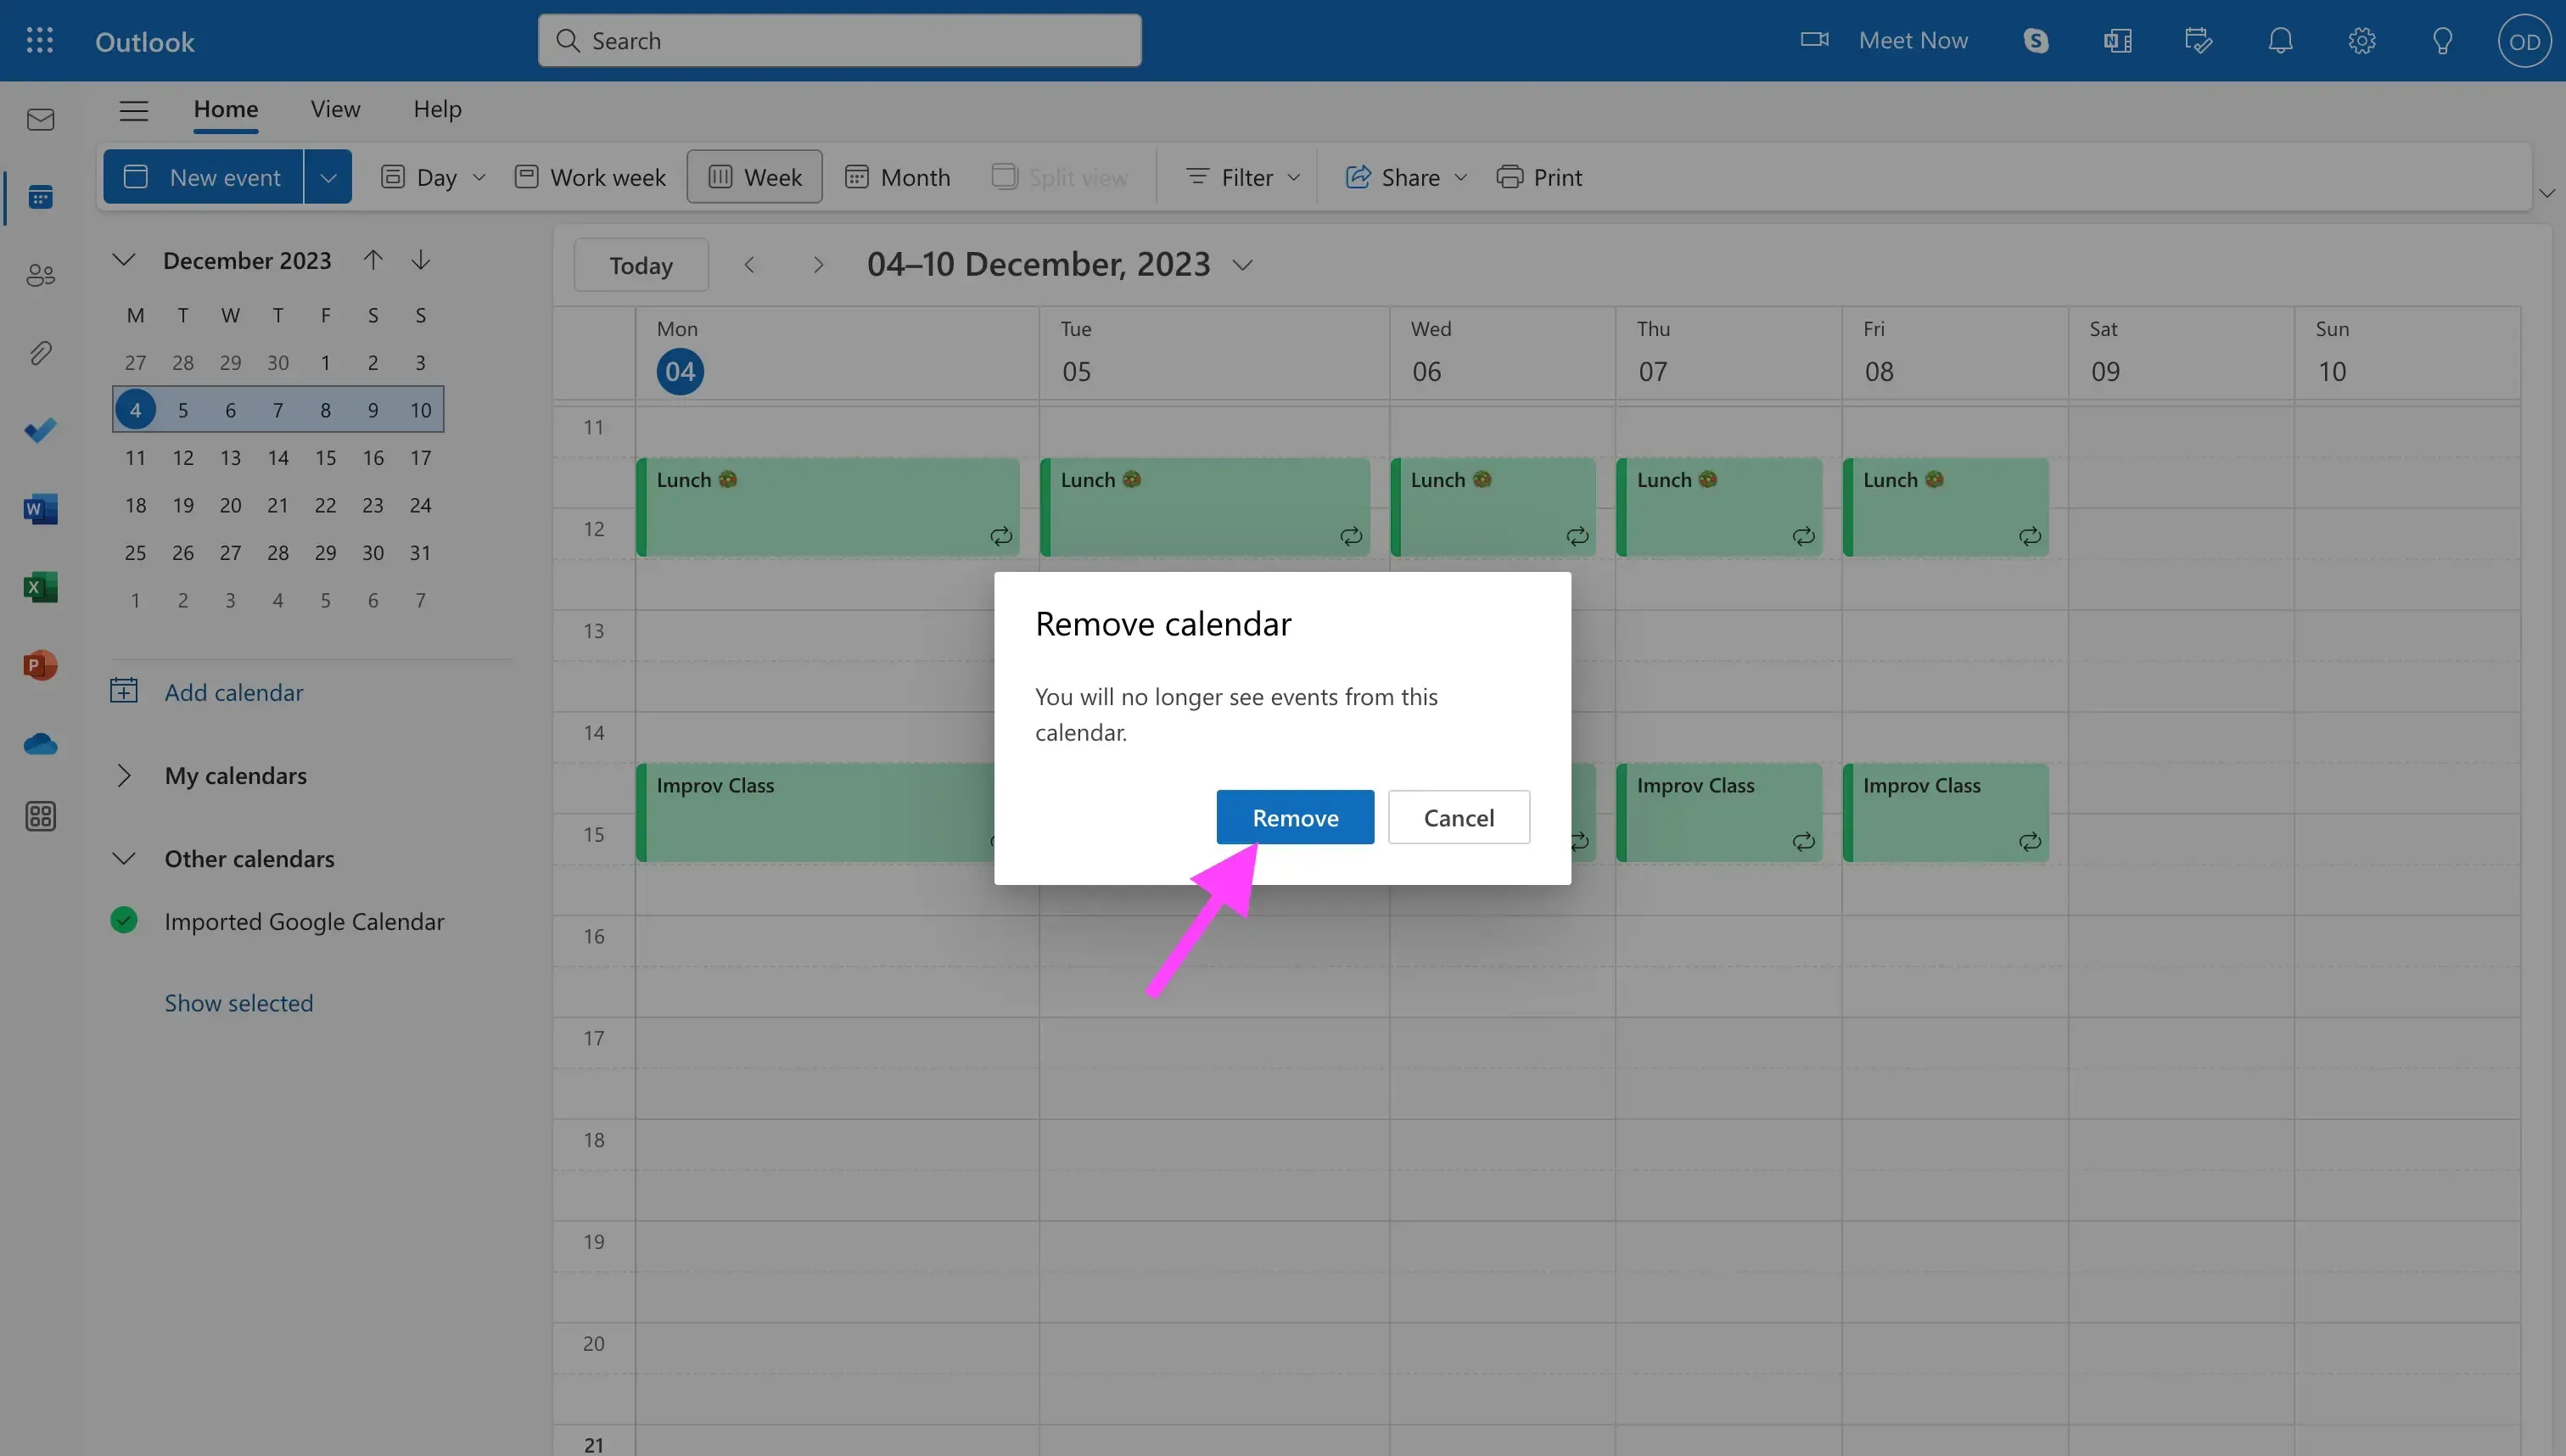Select the Work week view
Screen dimensions: 2566x1456
pos(589,176)
